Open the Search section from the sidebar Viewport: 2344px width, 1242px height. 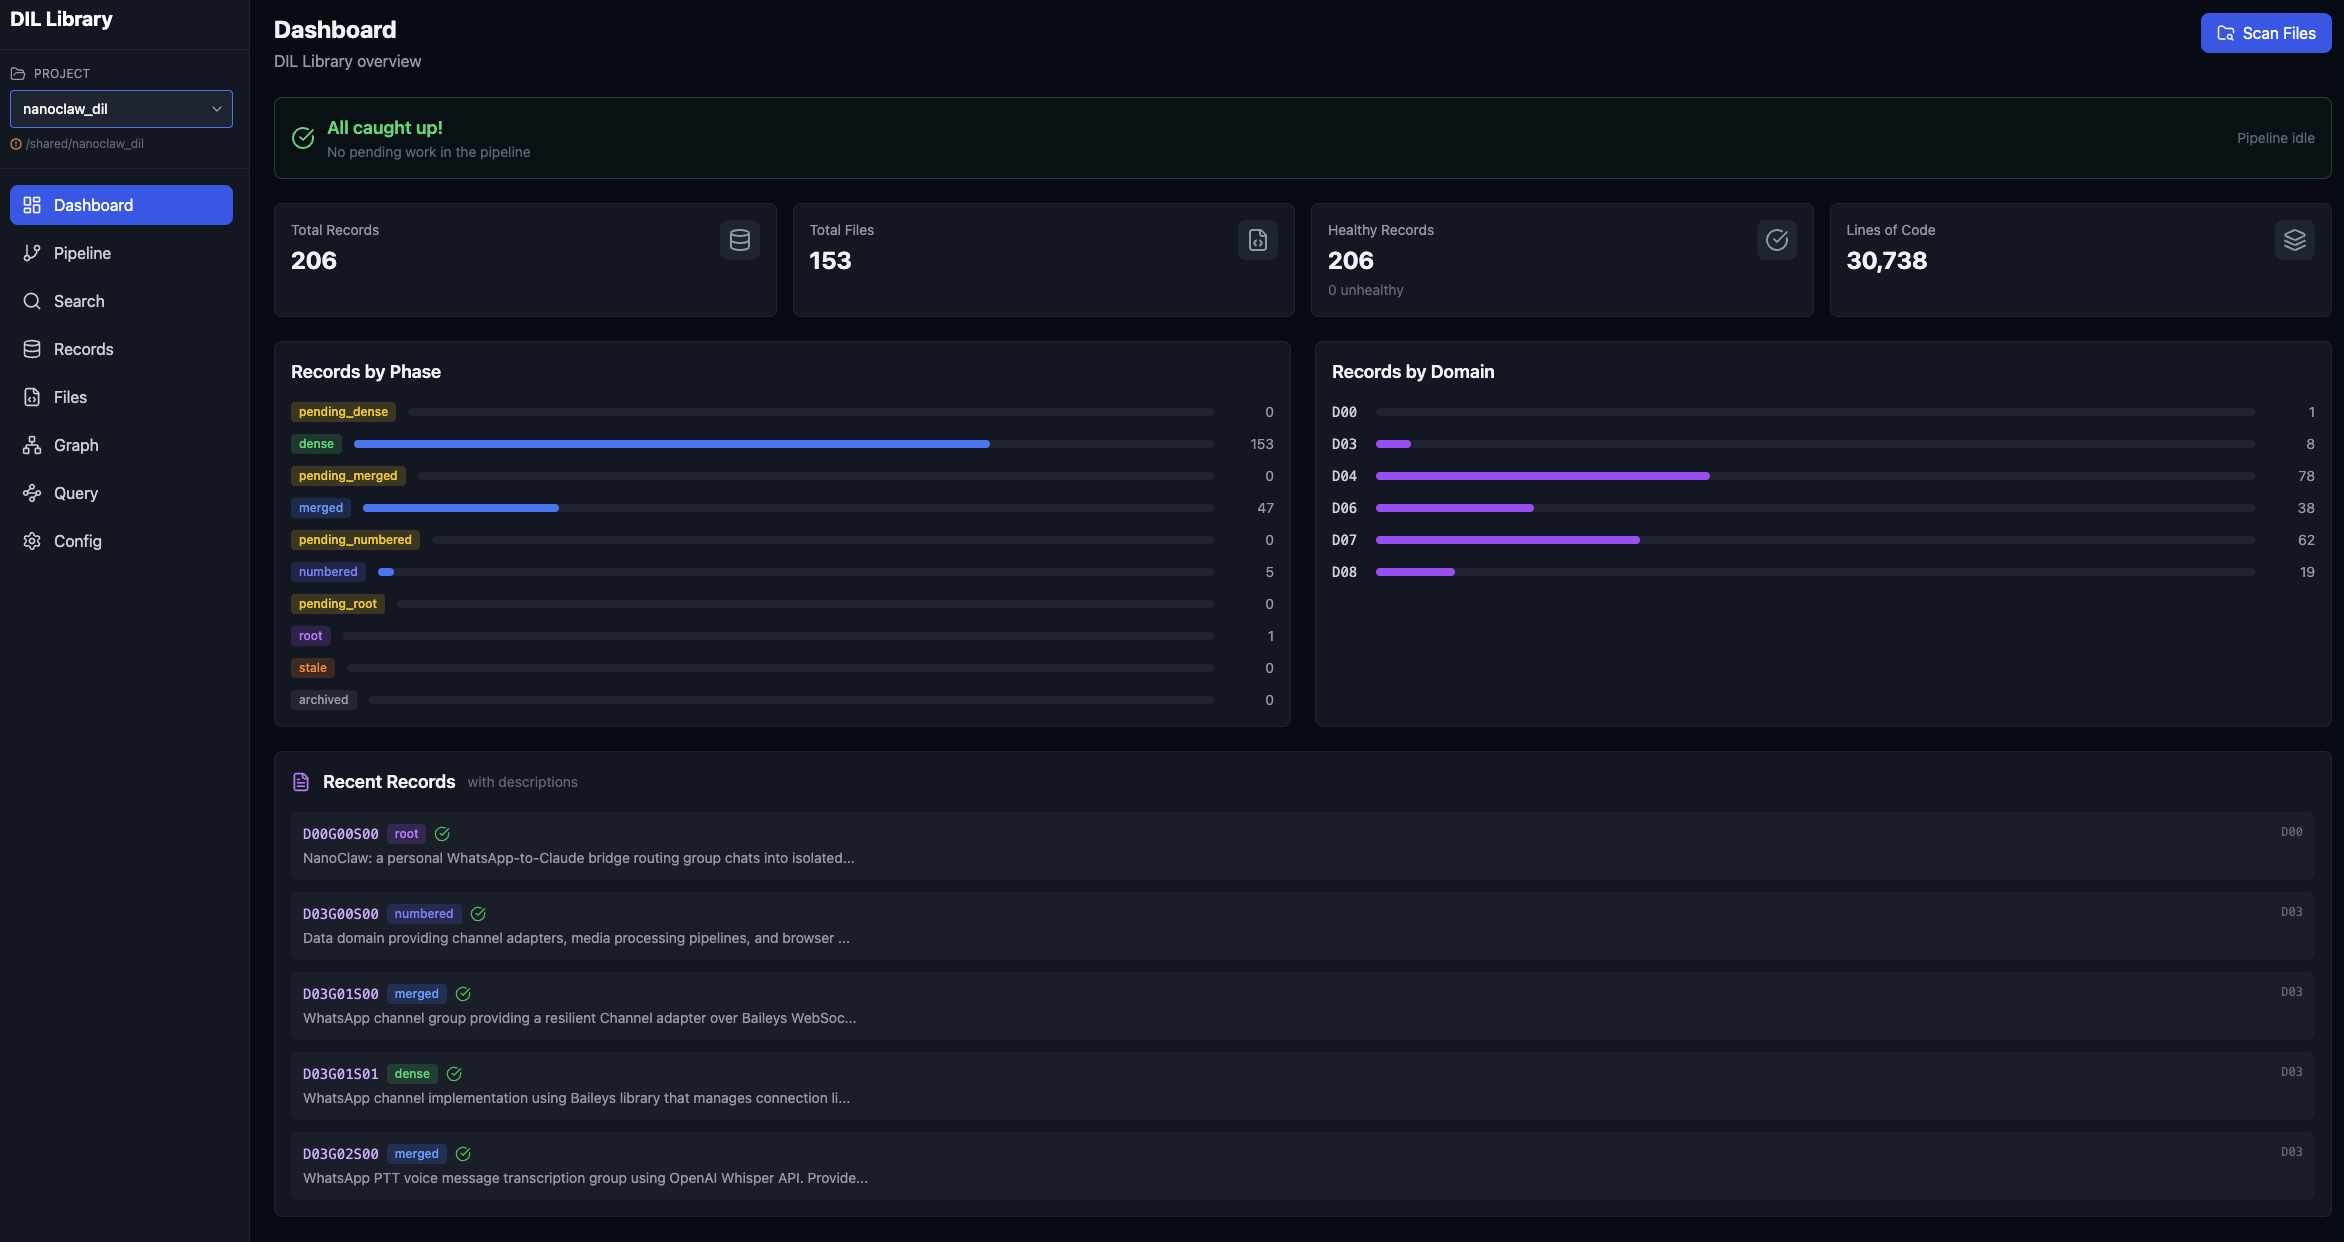point(79,301)
